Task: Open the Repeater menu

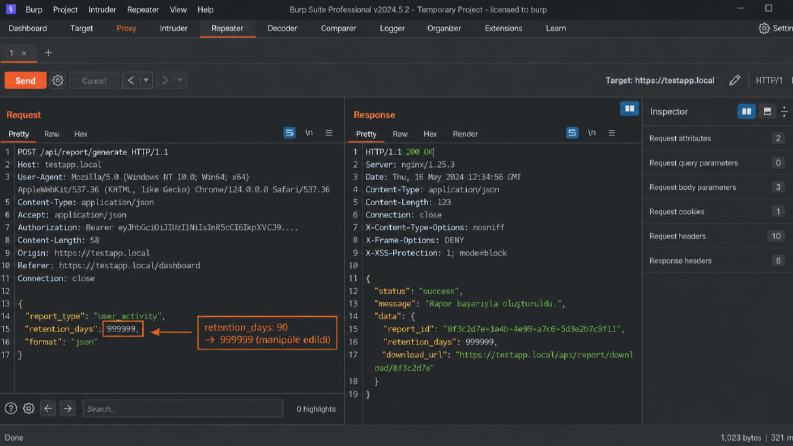Action: coord(143,10)
